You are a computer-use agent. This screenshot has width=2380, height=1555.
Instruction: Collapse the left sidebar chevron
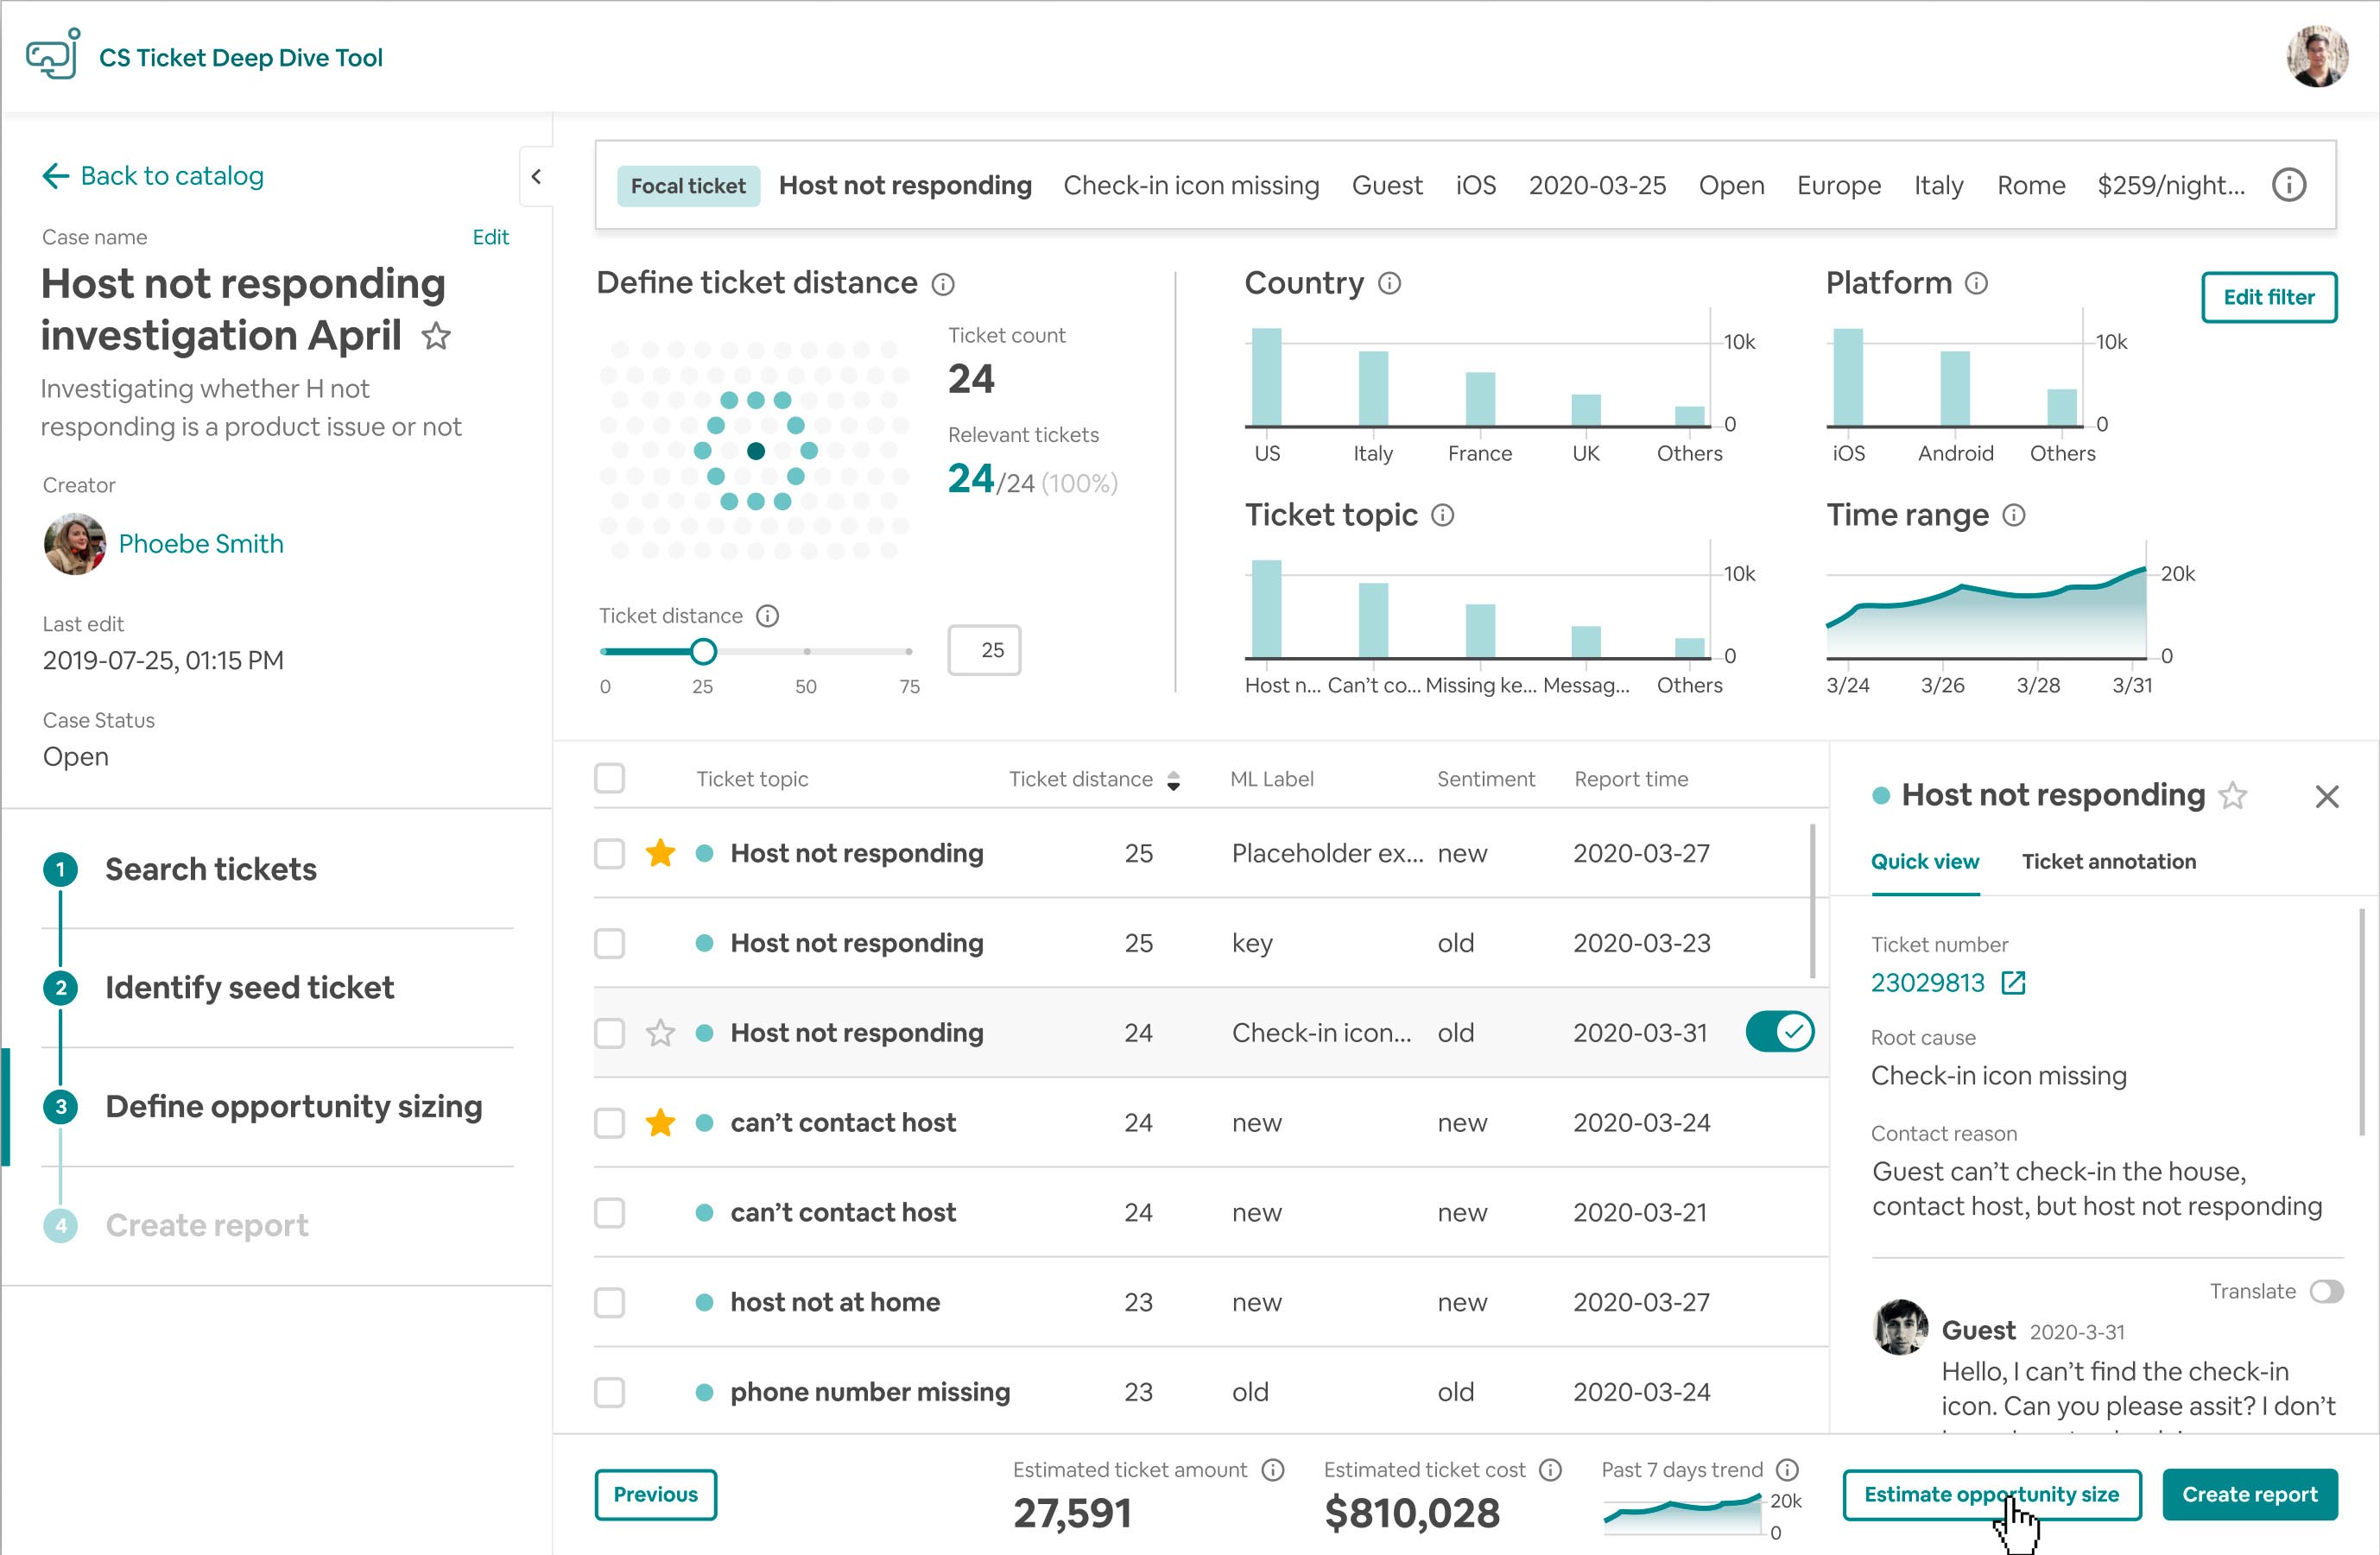(536, 177)
